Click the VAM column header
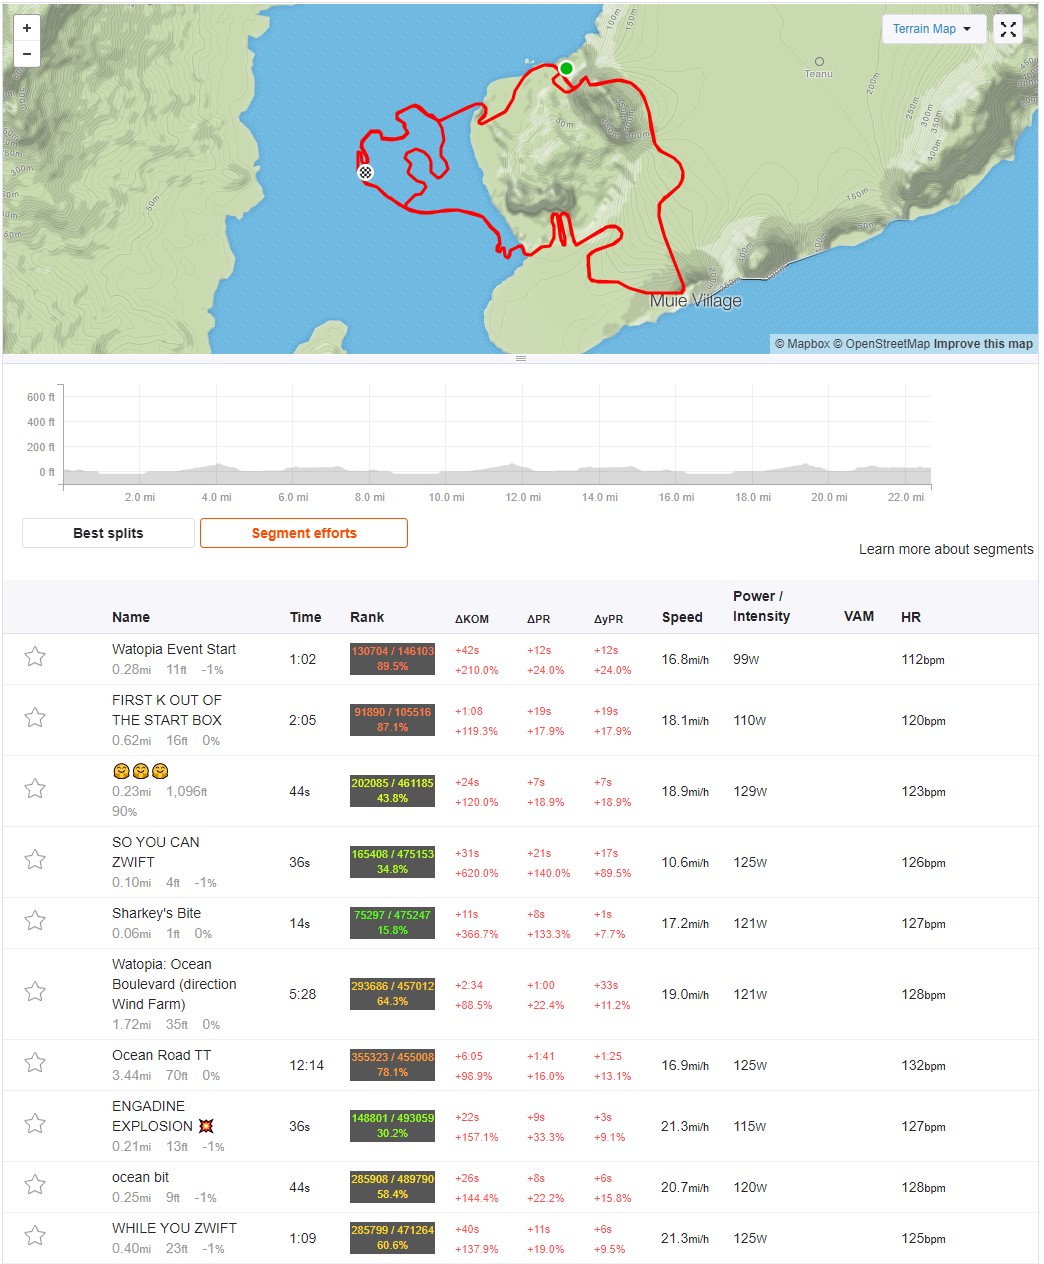Viewport: 1044px width, 1264px height. [859, 616]
